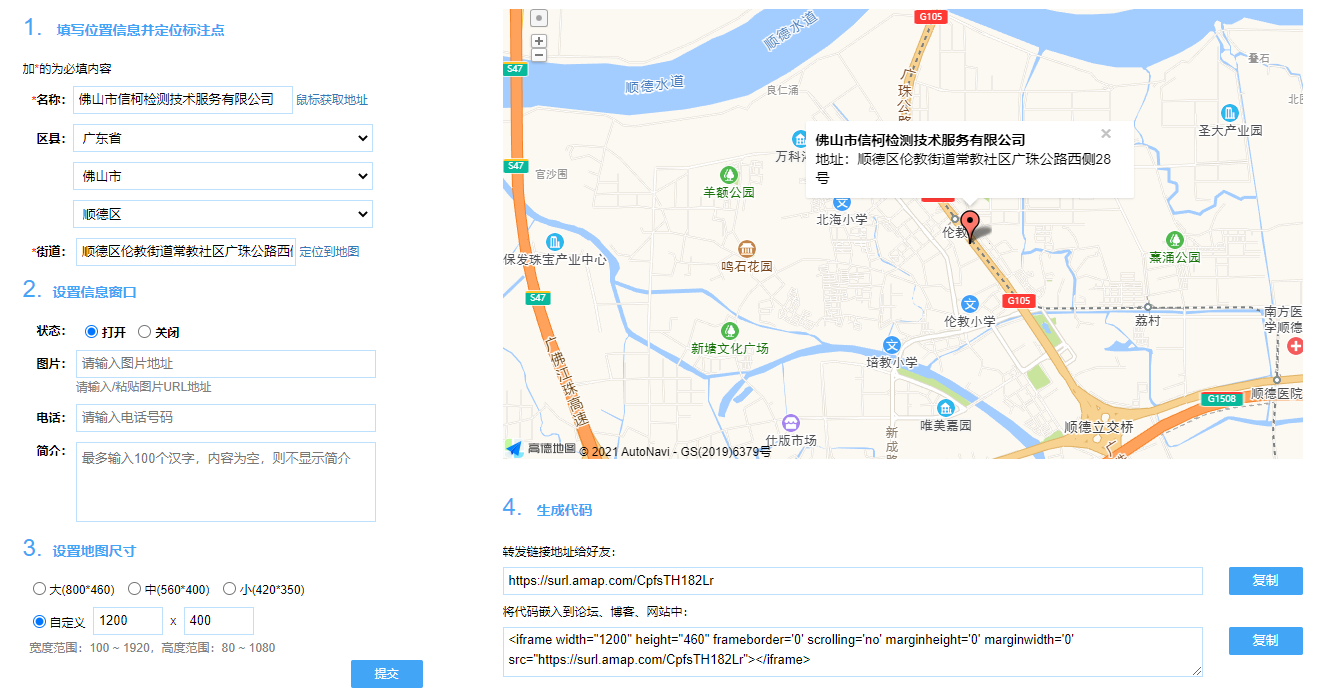Screen dimensions: 1325x694
Task: Click the 简介 description textarea
Action: (226, 482)
